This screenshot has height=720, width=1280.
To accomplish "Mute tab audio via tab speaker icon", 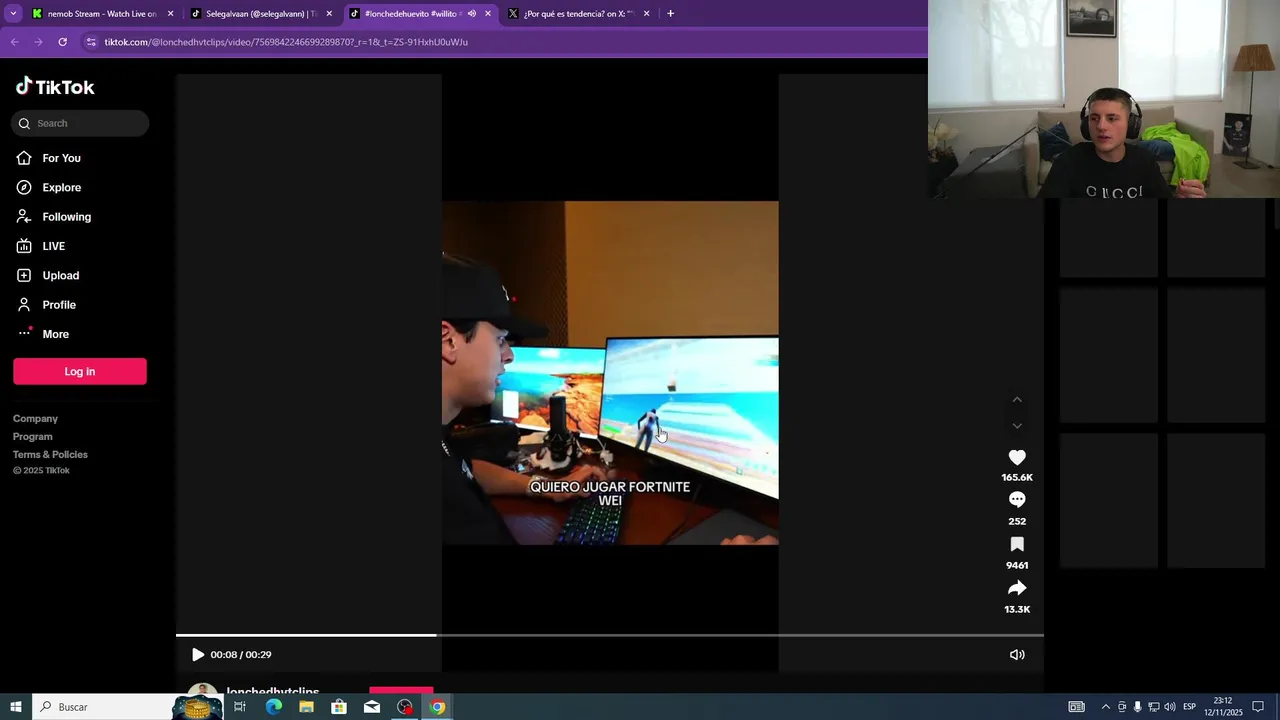I will (471, 14).
